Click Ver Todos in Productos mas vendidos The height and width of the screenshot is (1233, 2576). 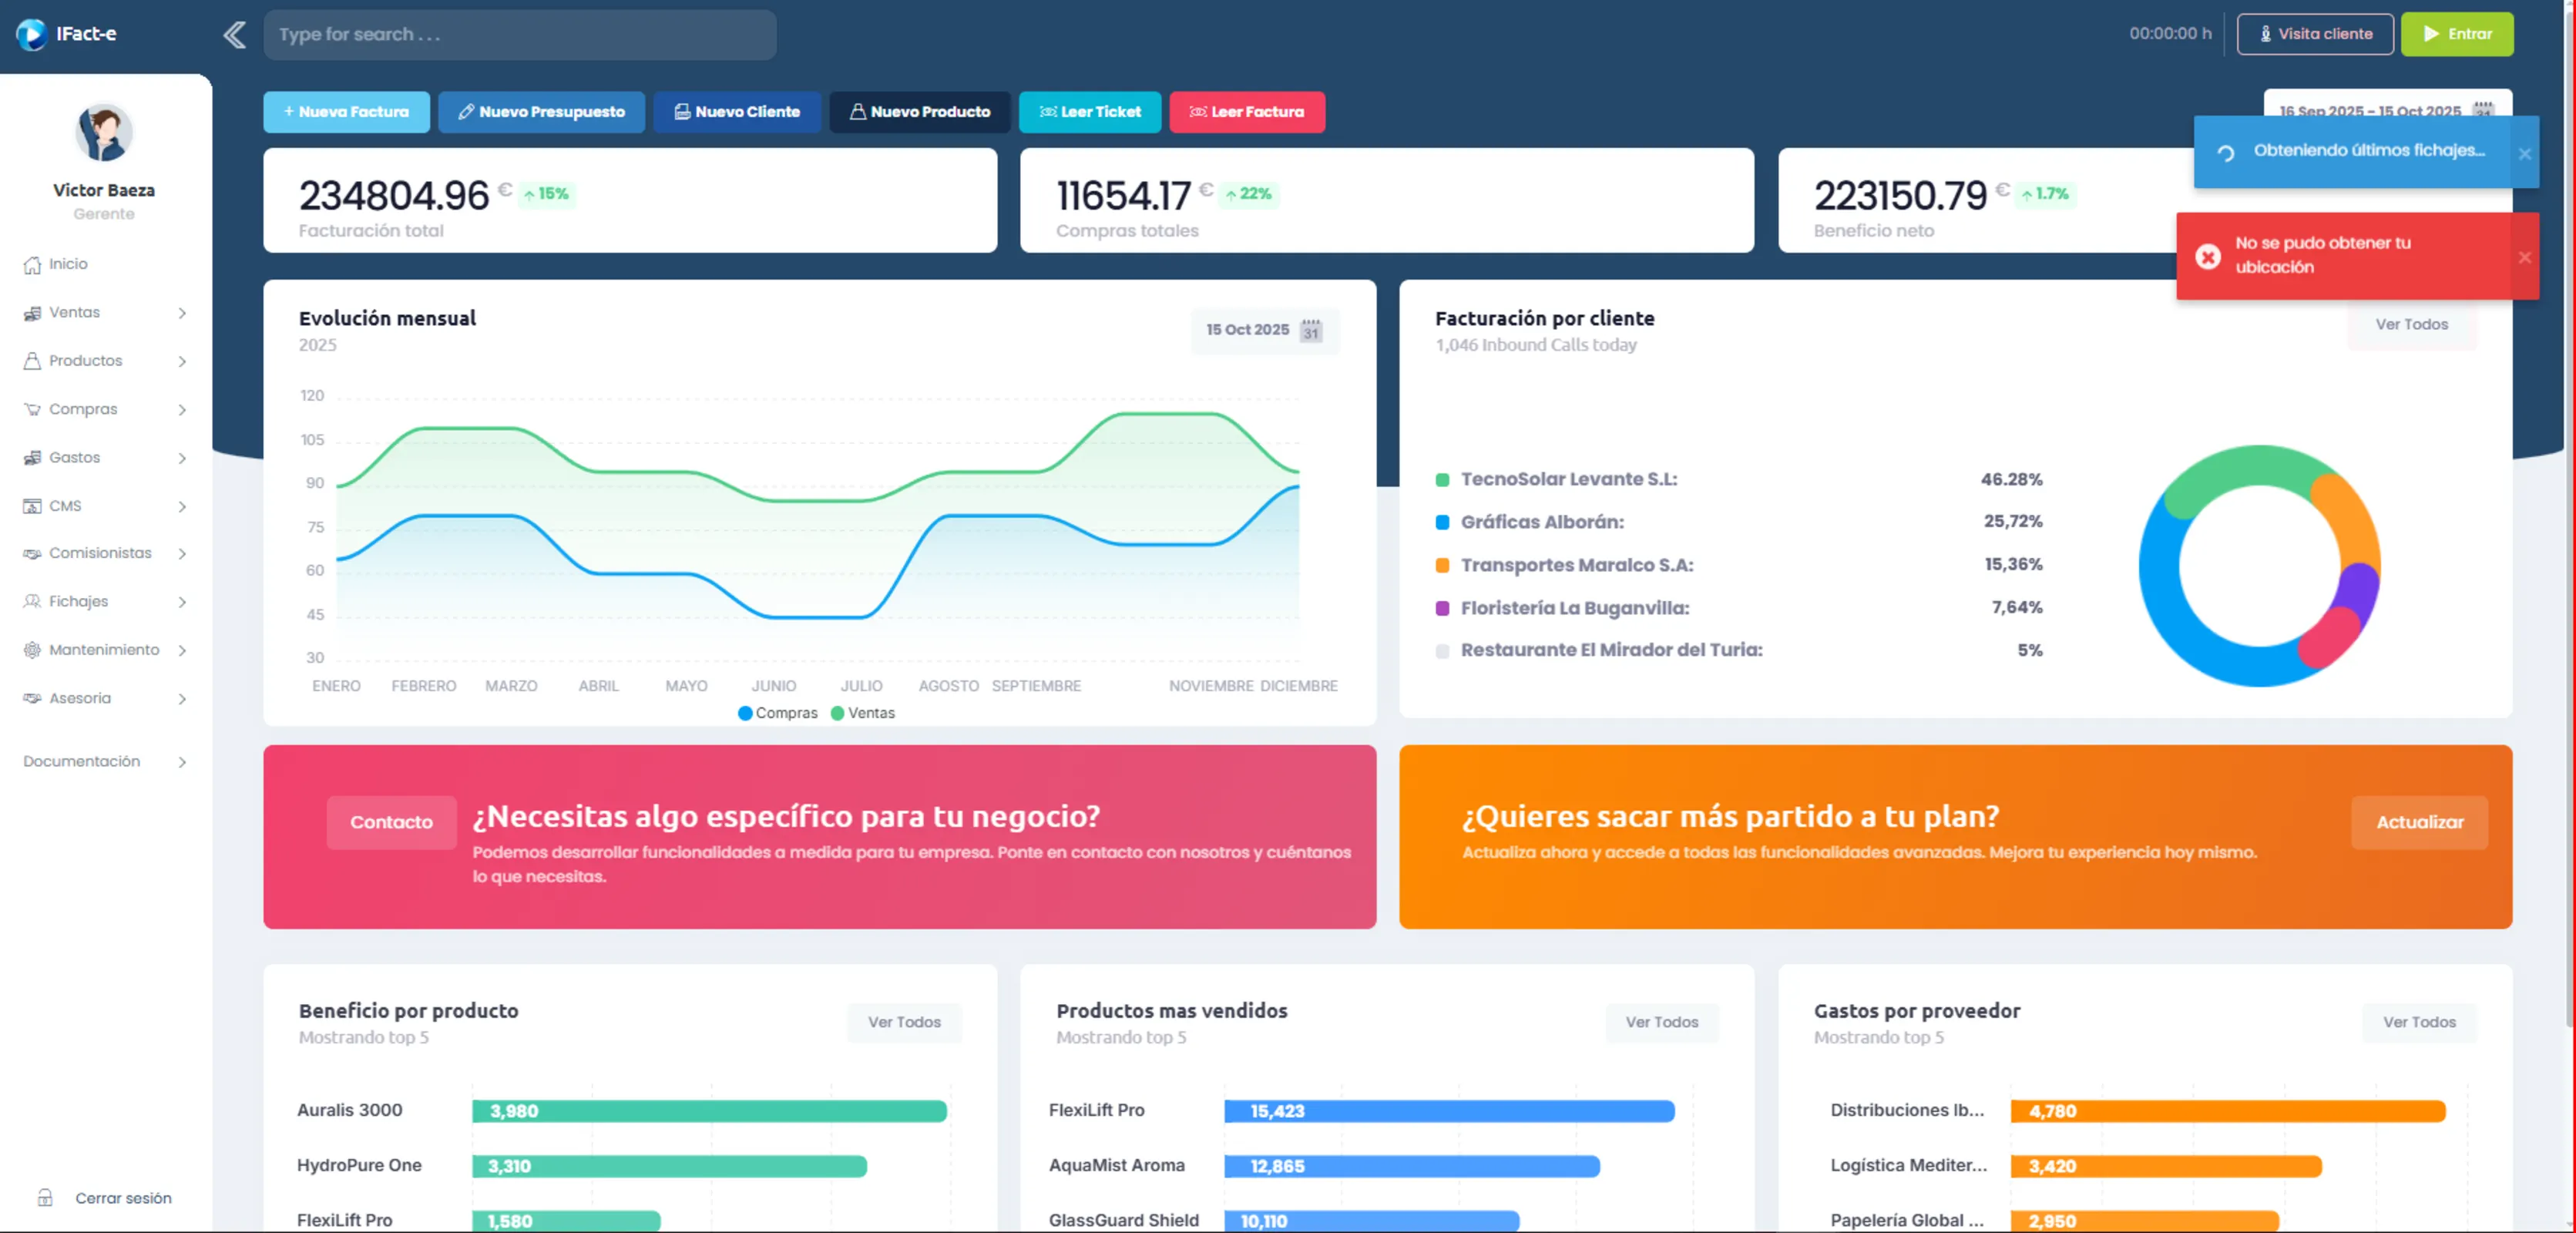click(x=1662, y=1022)
